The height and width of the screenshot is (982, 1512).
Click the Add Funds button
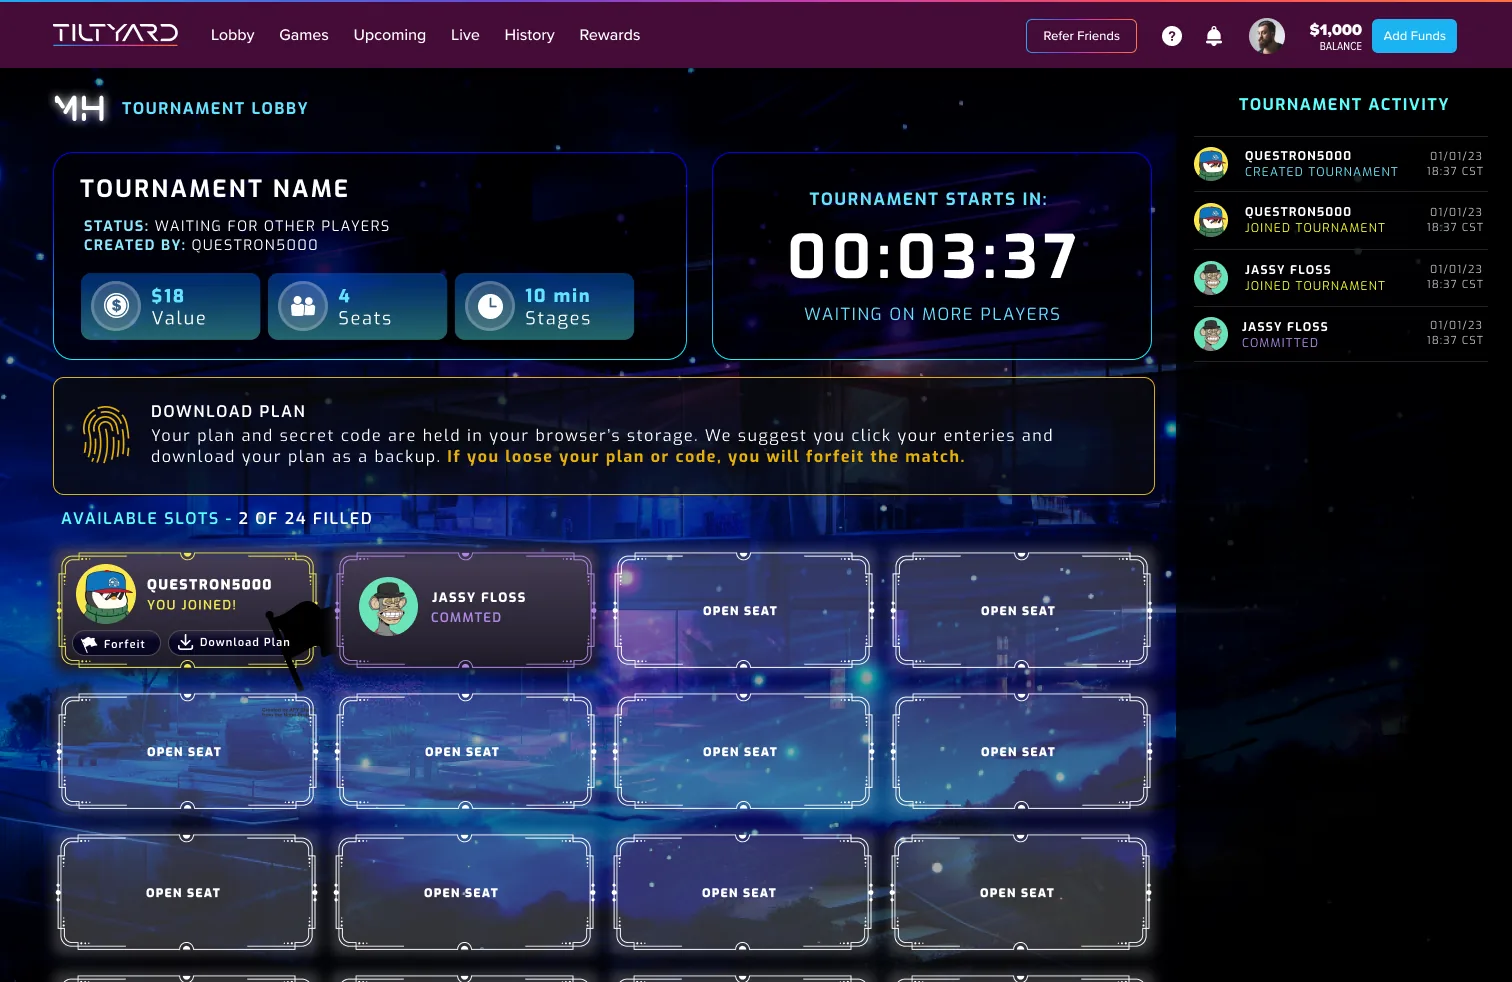coord(1414,36)
